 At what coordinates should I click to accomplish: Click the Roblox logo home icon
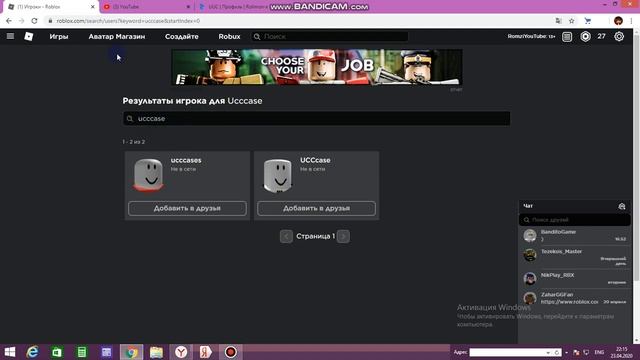(29, 36)
